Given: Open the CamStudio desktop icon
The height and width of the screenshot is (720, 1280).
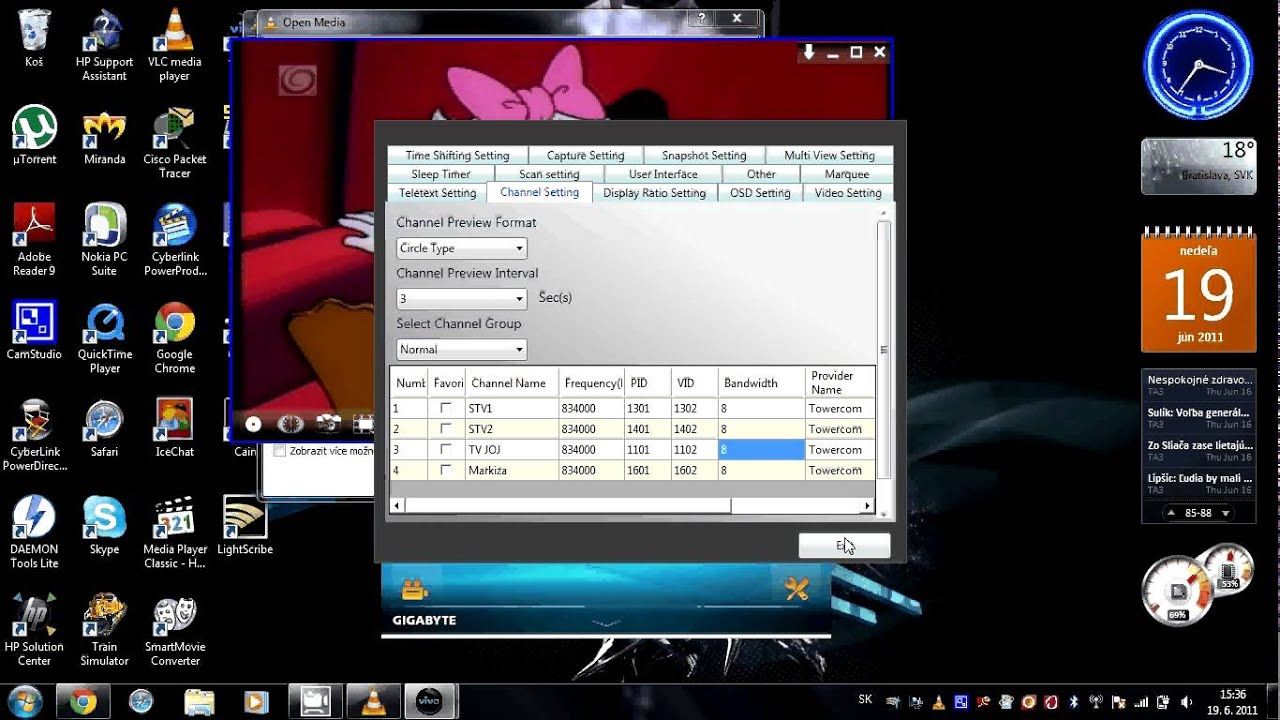Looking at the screenshot, I should [34, 330].
